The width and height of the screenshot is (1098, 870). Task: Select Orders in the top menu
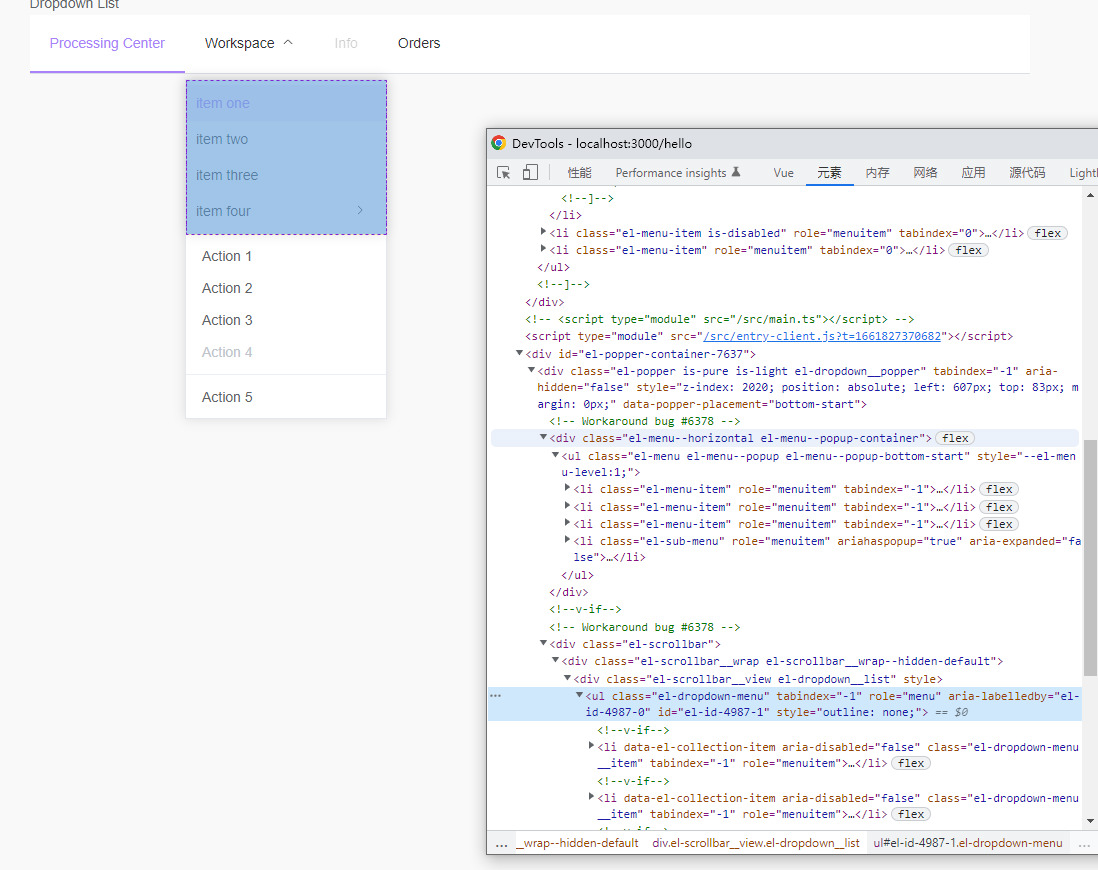(419, 43)
